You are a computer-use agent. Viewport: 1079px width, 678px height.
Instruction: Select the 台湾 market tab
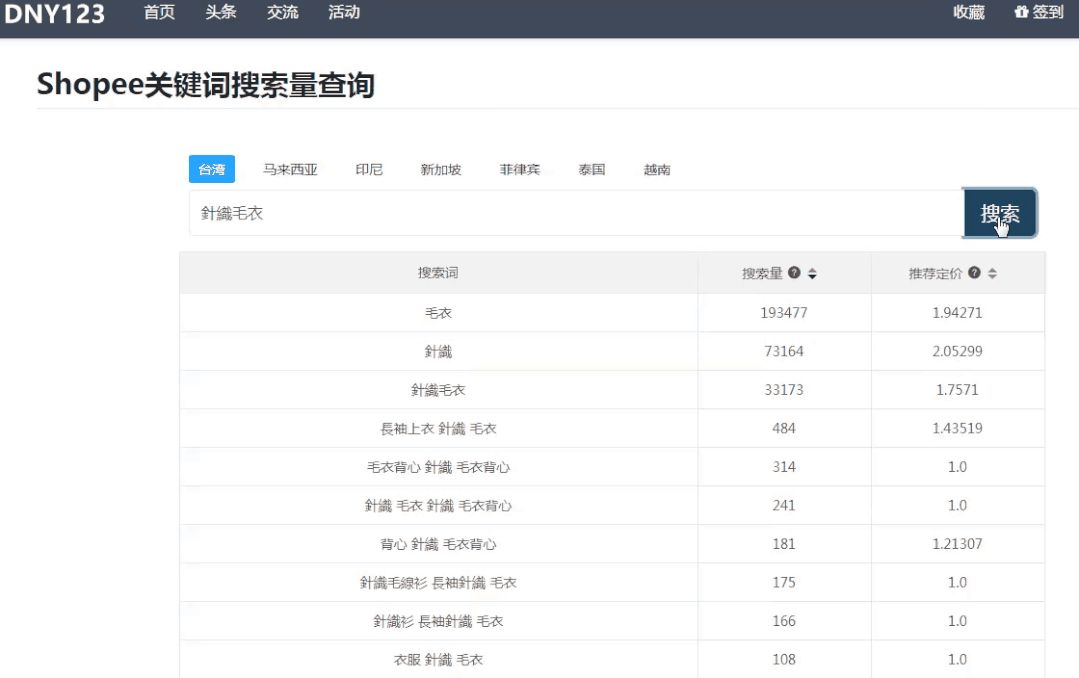(x=212, y=169)
